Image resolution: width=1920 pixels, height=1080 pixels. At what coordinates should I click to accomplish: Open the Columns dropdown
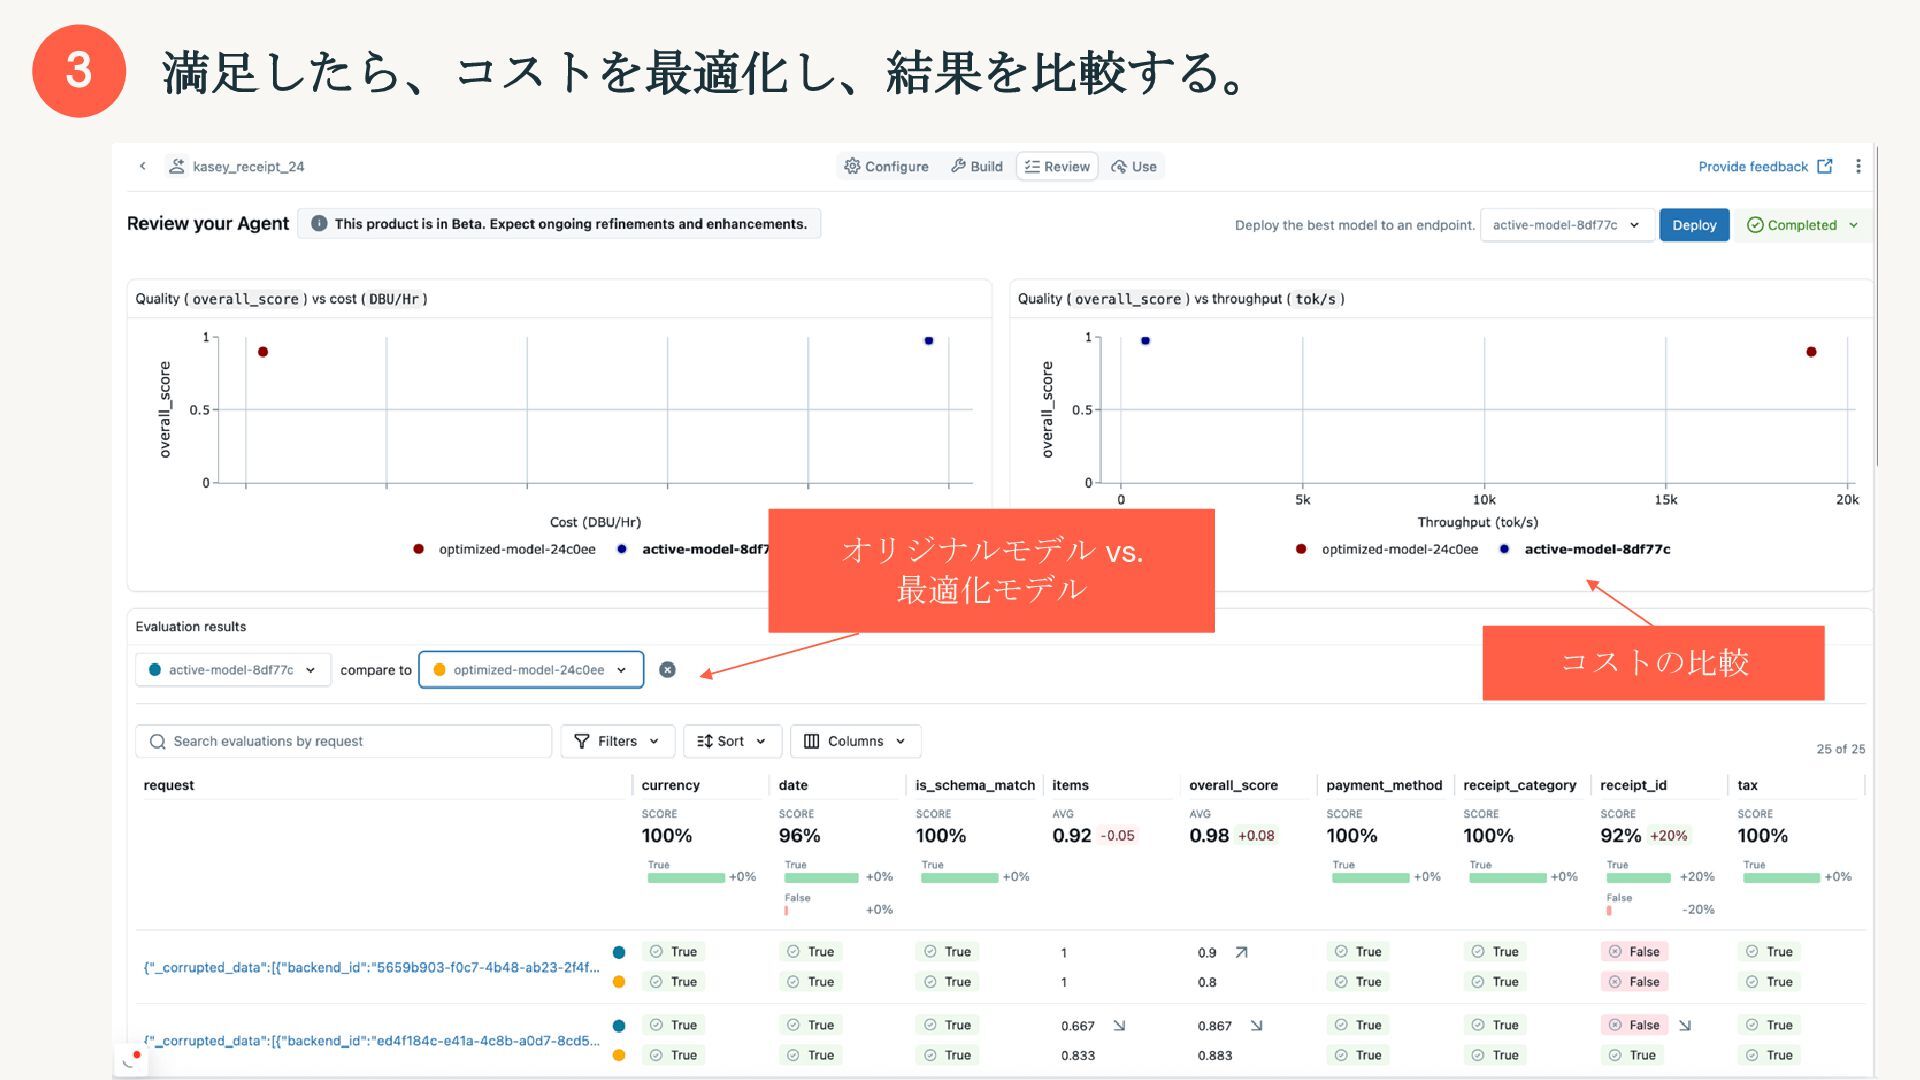855,741
